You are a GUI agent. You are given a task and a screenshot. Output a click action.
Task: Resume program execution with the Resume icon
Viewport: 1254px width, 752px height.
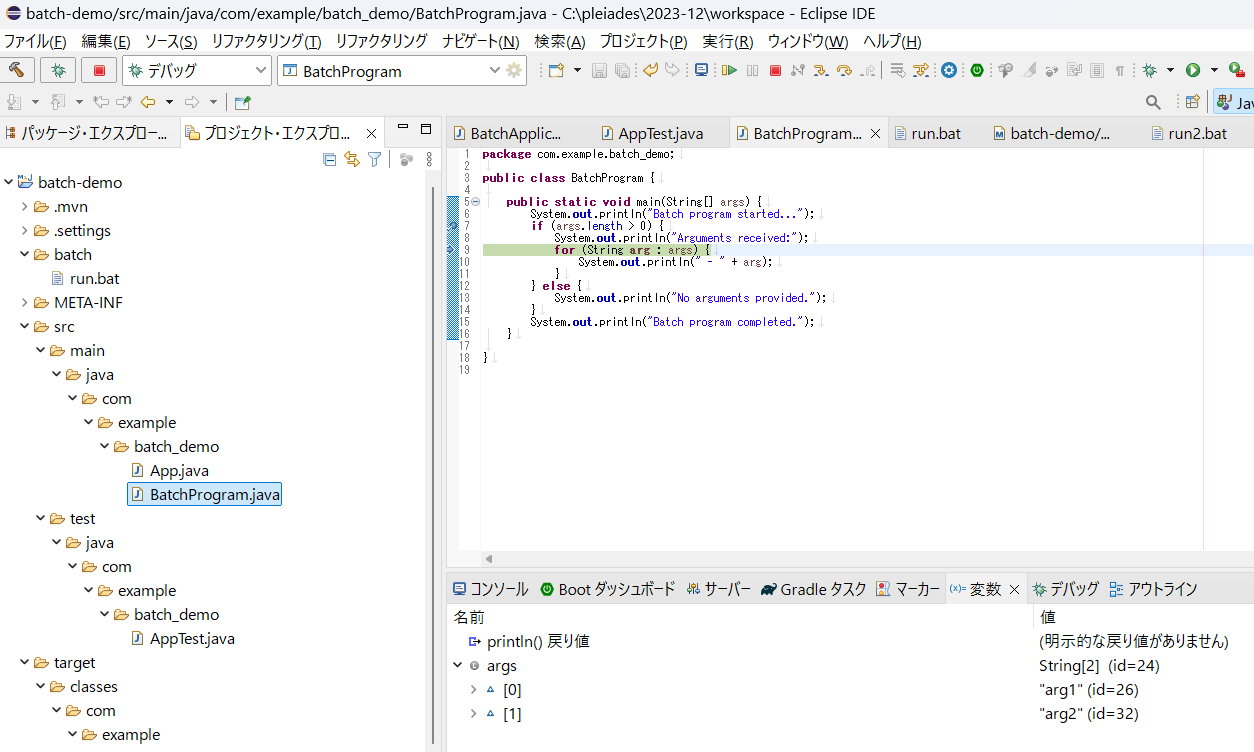tap(731, 70)
